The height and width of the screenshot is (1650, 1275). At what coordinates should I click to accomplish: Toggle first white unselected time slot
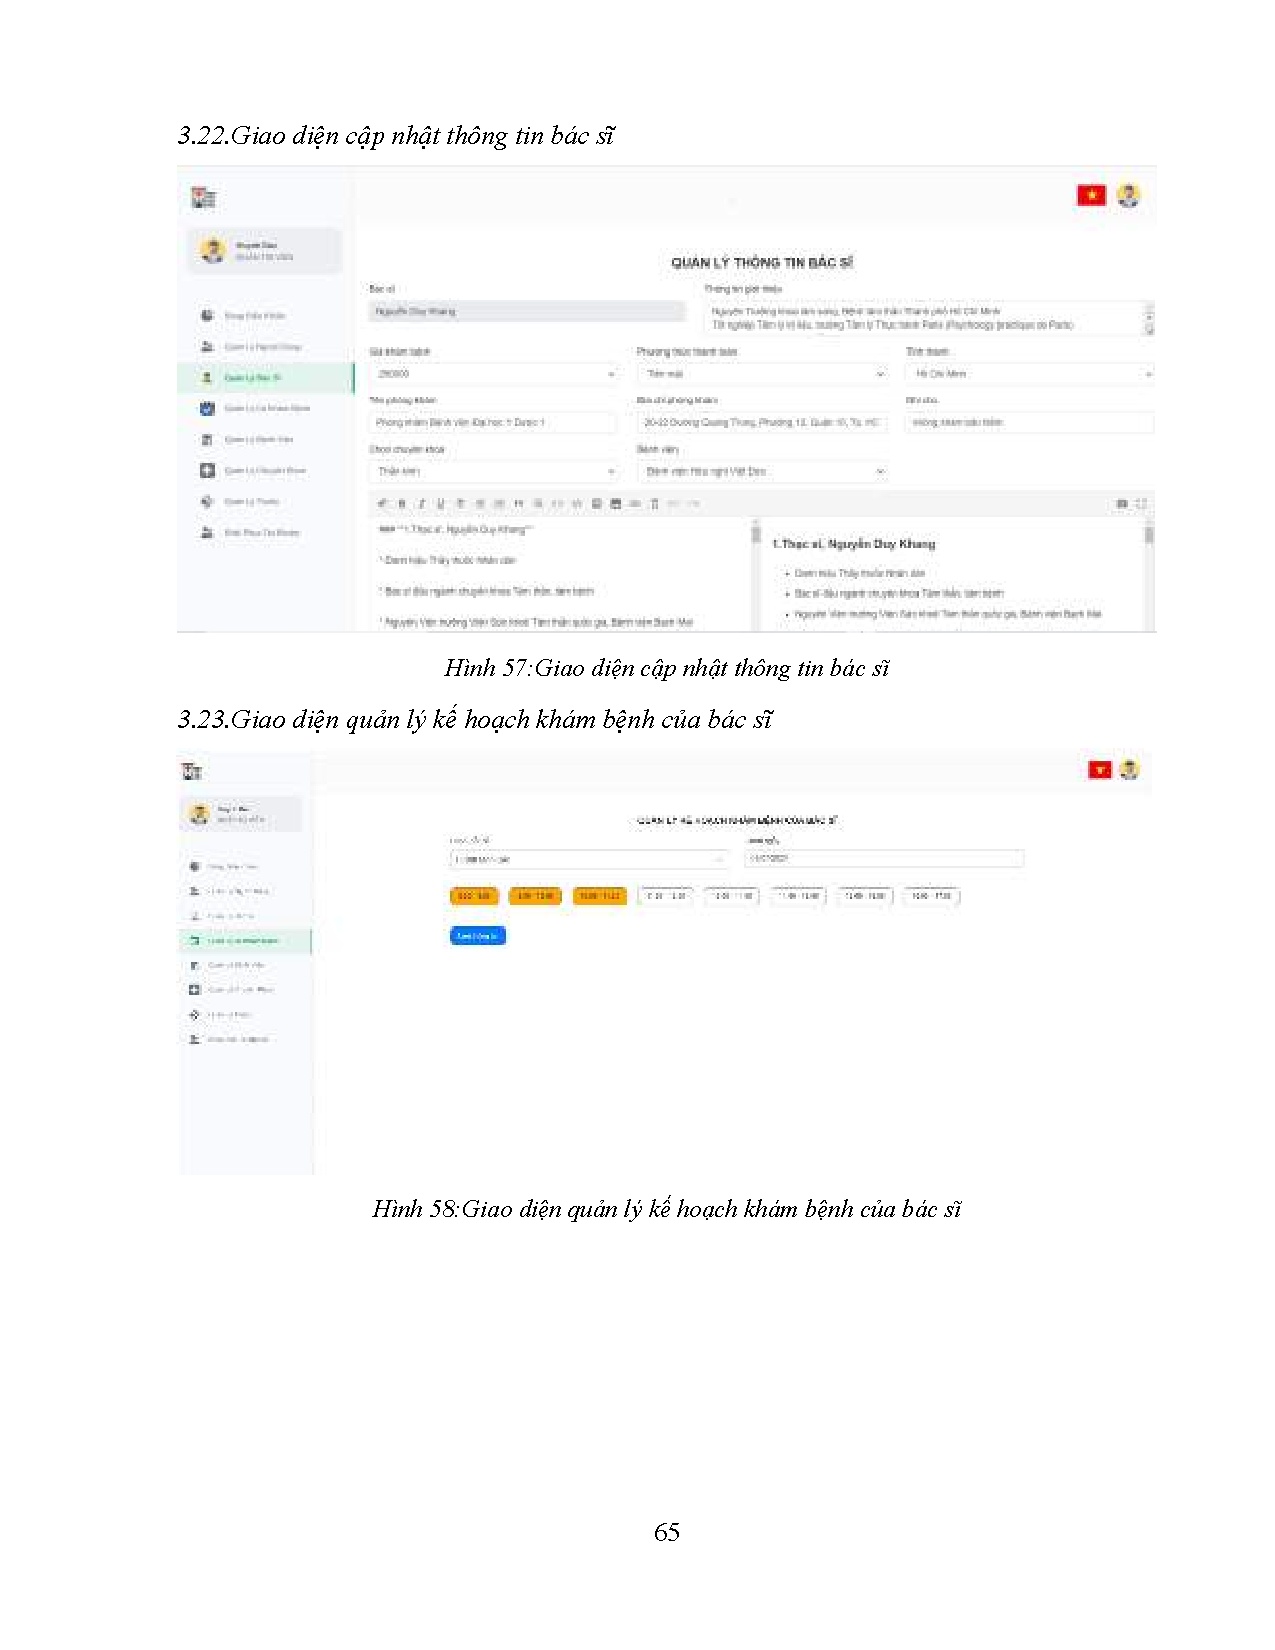(x=665, y=896)
